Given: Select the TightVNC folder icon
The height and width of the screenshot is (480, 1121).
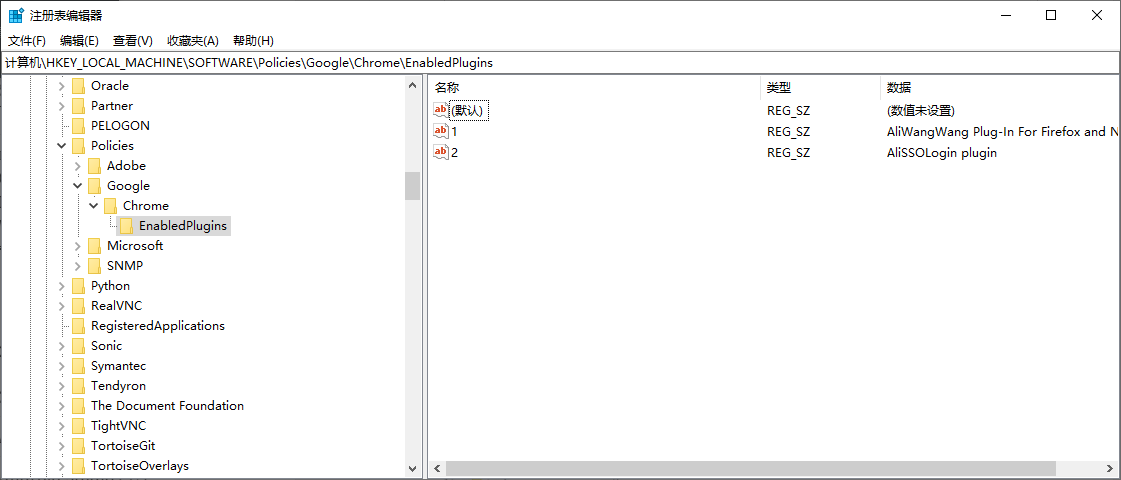Looking at the screenshot, I should pos(79,426).
